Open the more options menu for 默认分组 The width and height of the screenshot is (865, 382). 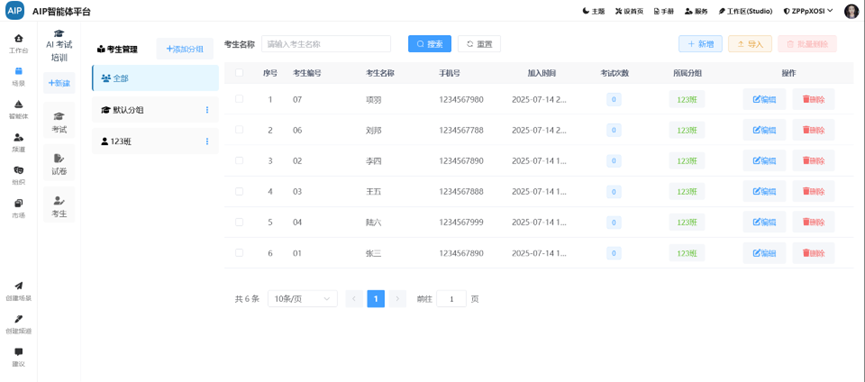(x=207, y=110)
